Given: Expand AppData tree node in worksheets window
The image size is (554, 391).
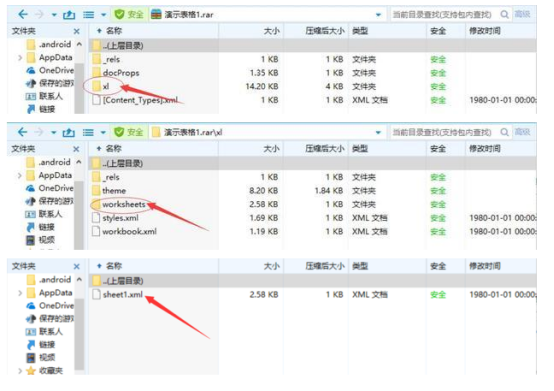Looking at the screenshot, I should [20, 176].
